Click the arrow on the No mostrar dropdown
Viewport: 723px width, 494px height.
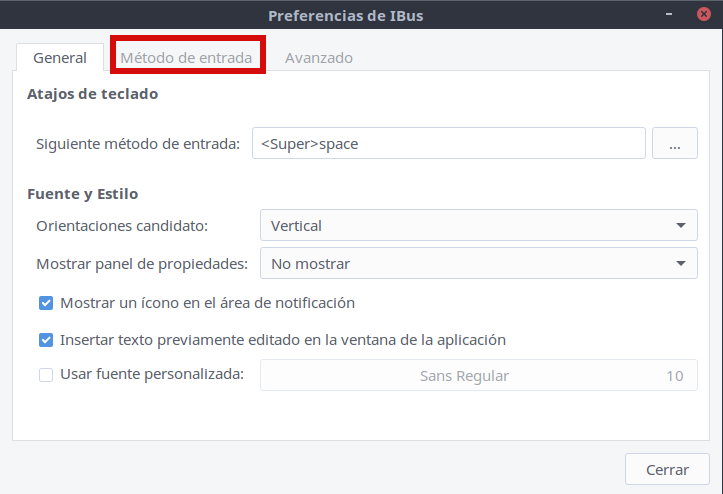(x=680, y=264)
